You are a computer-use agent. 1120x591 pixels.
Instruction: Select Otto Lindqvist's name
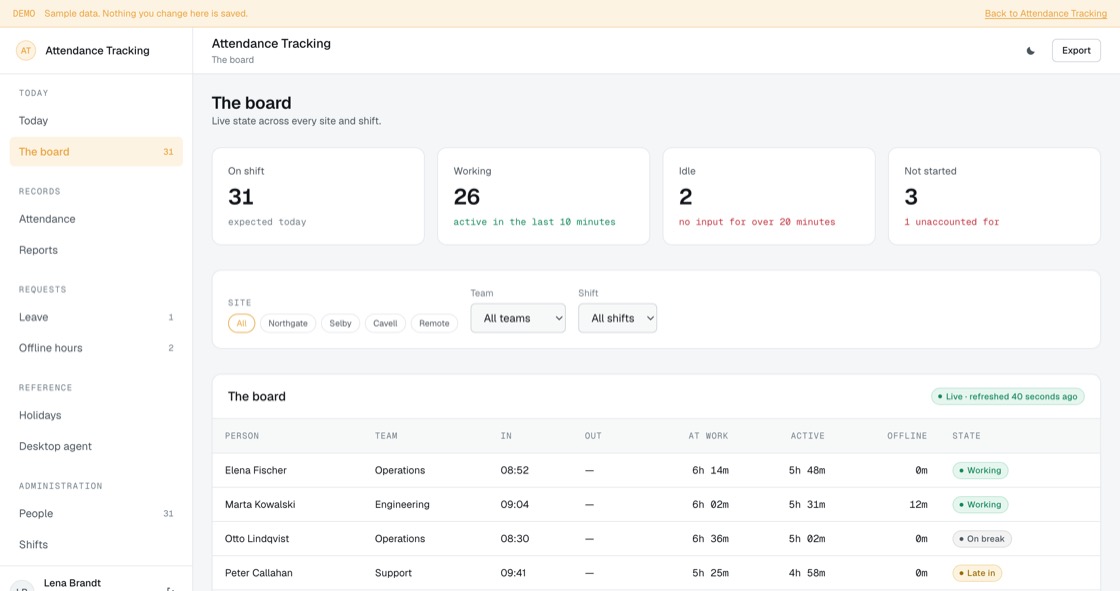click(x=257, y=539)
